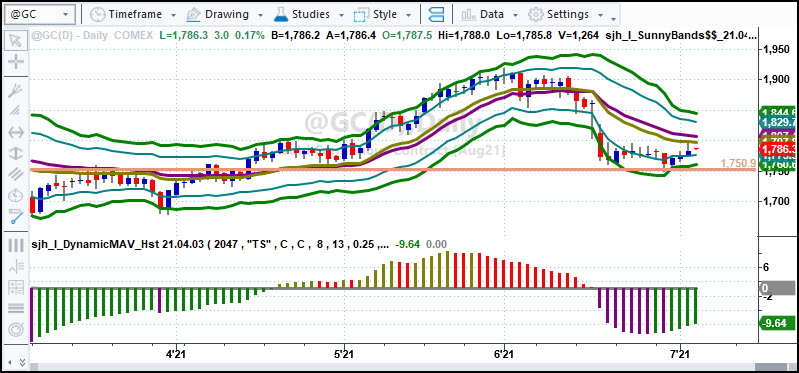Open the @GC symbol dropdown arrow
This screenshot has height=373, width=799.
point(65,15)
